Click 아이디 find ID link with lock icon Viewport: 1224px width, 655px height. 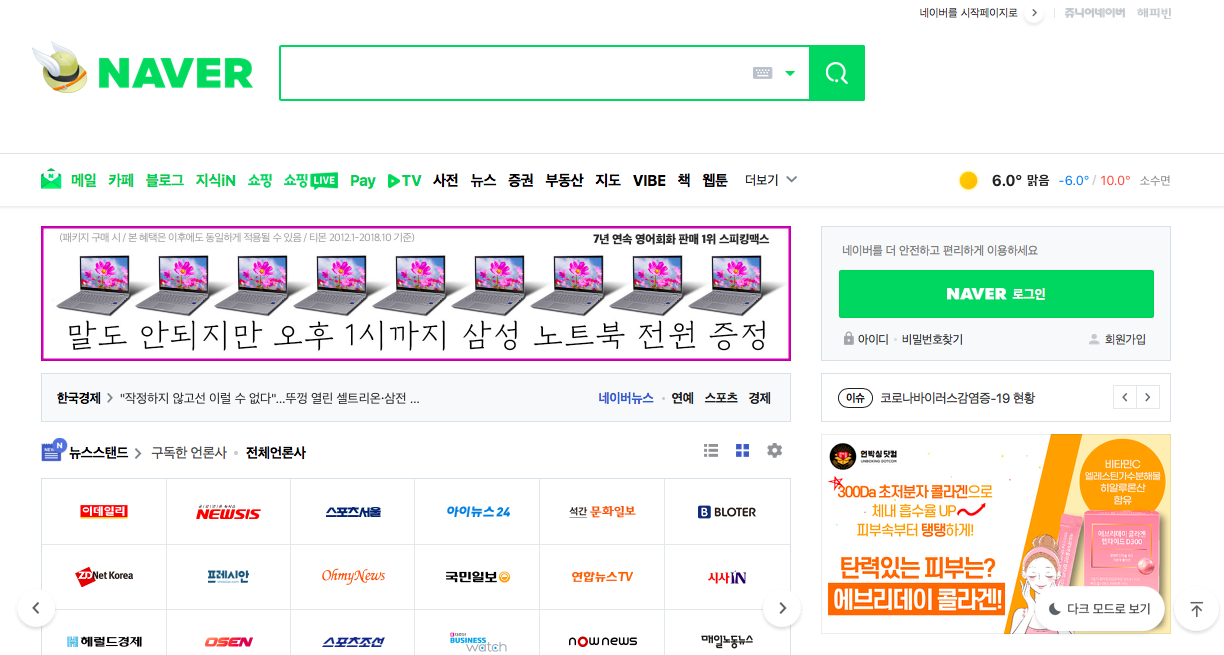(x=866, y=339)
